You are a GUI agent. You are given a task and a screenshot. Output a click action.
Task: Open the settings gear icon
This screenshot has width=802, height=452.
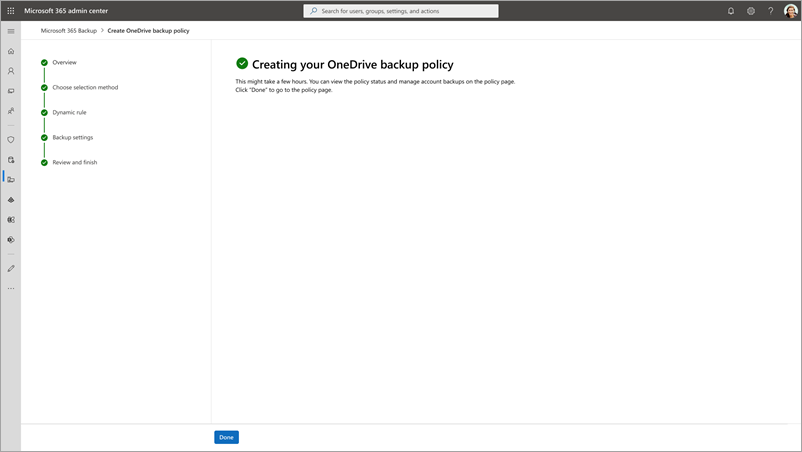click(751, 11)
